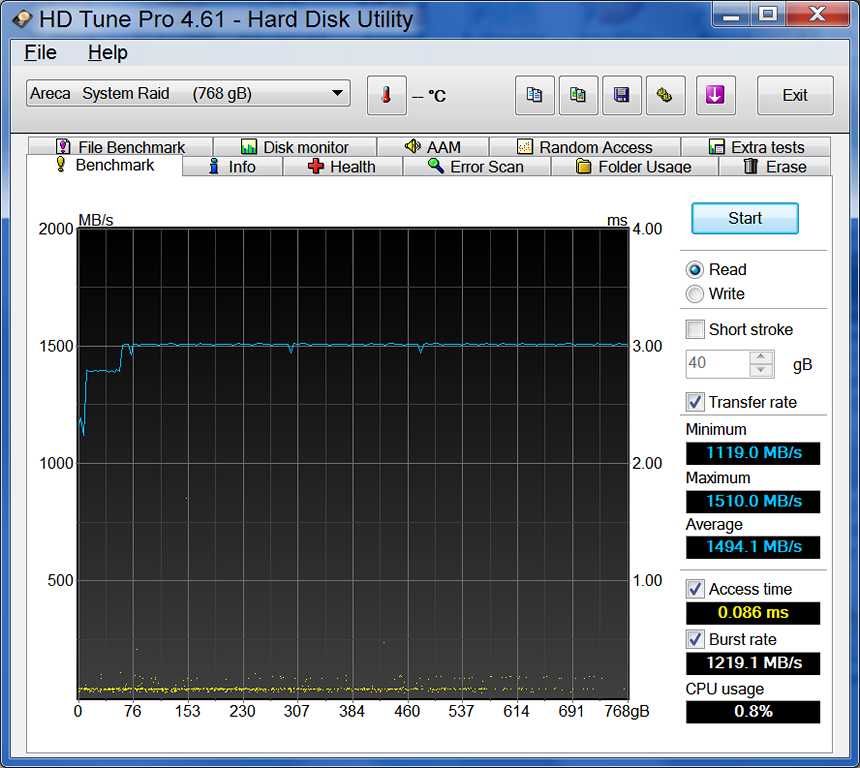Open the Help menu
Viewport: 860px width, 768px height.
point(108,53)
